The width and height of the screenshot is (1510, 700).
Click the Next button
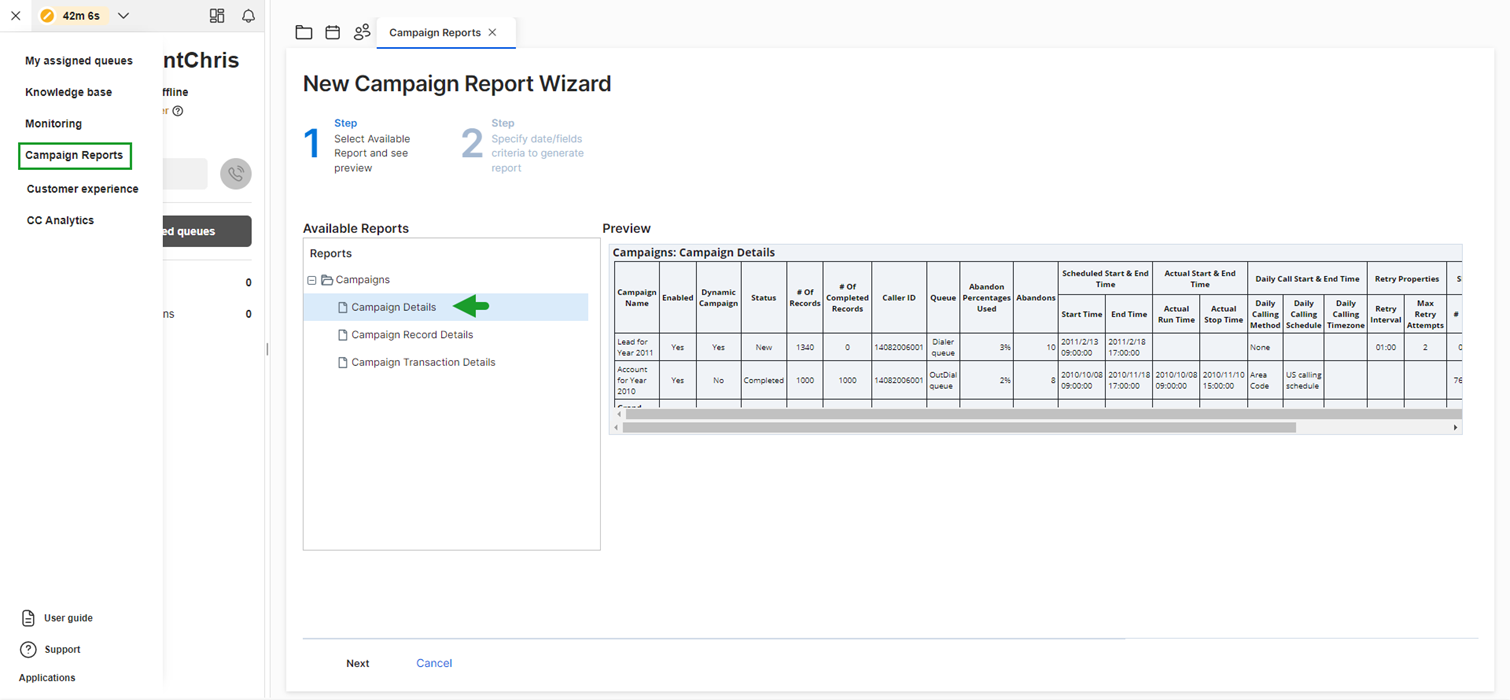coord(357,663)
